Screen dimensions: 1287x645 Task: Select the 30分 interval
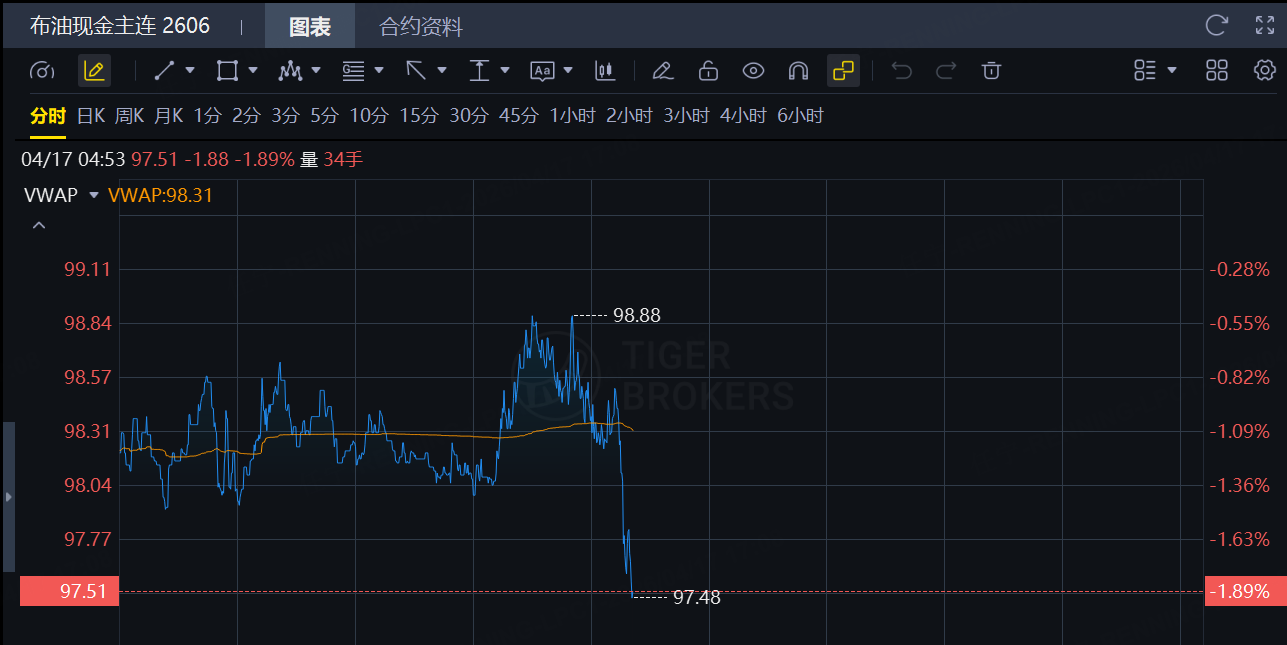(x=469, y=116)
